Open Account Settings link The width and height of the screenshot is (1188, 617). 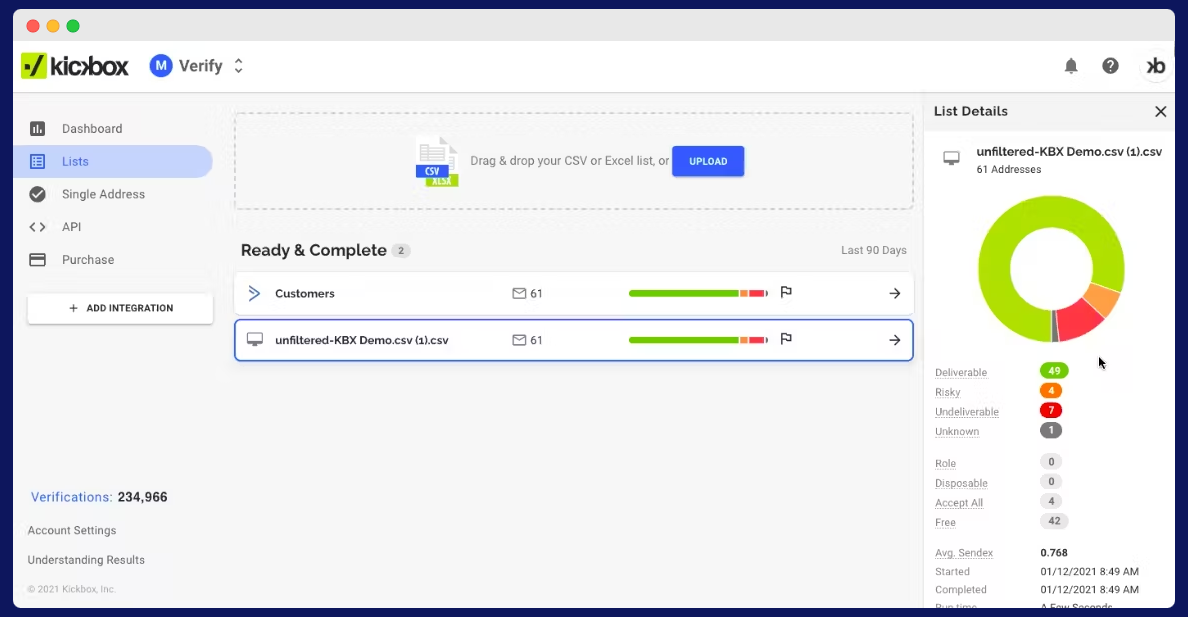(72, 531)
